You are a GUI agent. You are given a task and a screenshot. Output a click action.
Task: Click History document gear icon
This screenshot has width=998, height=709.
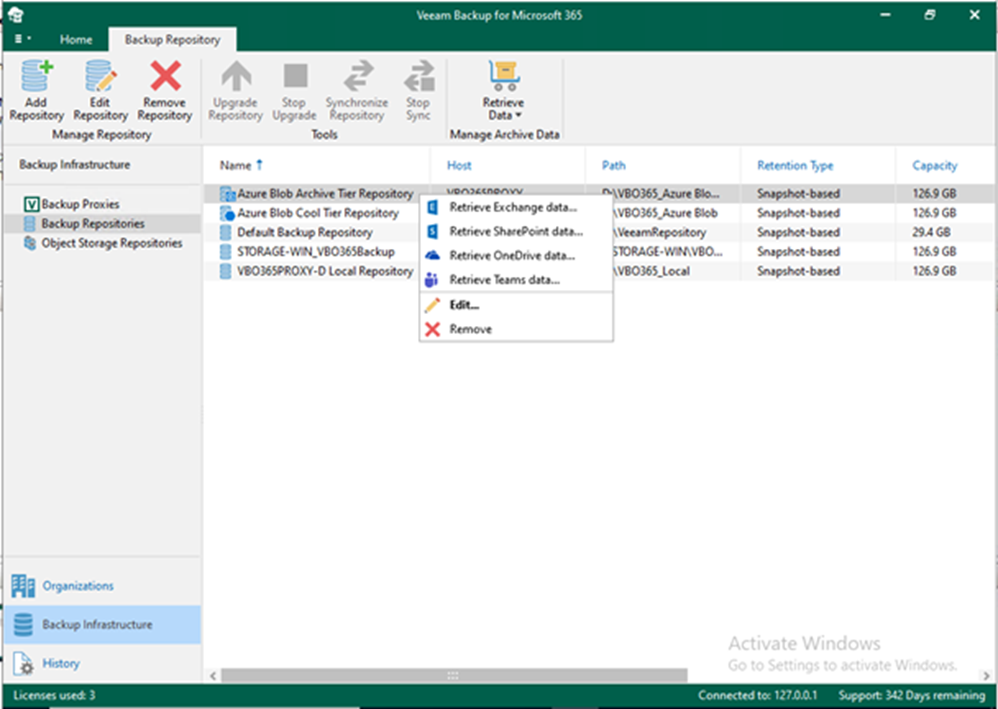(x=24, y=663)
